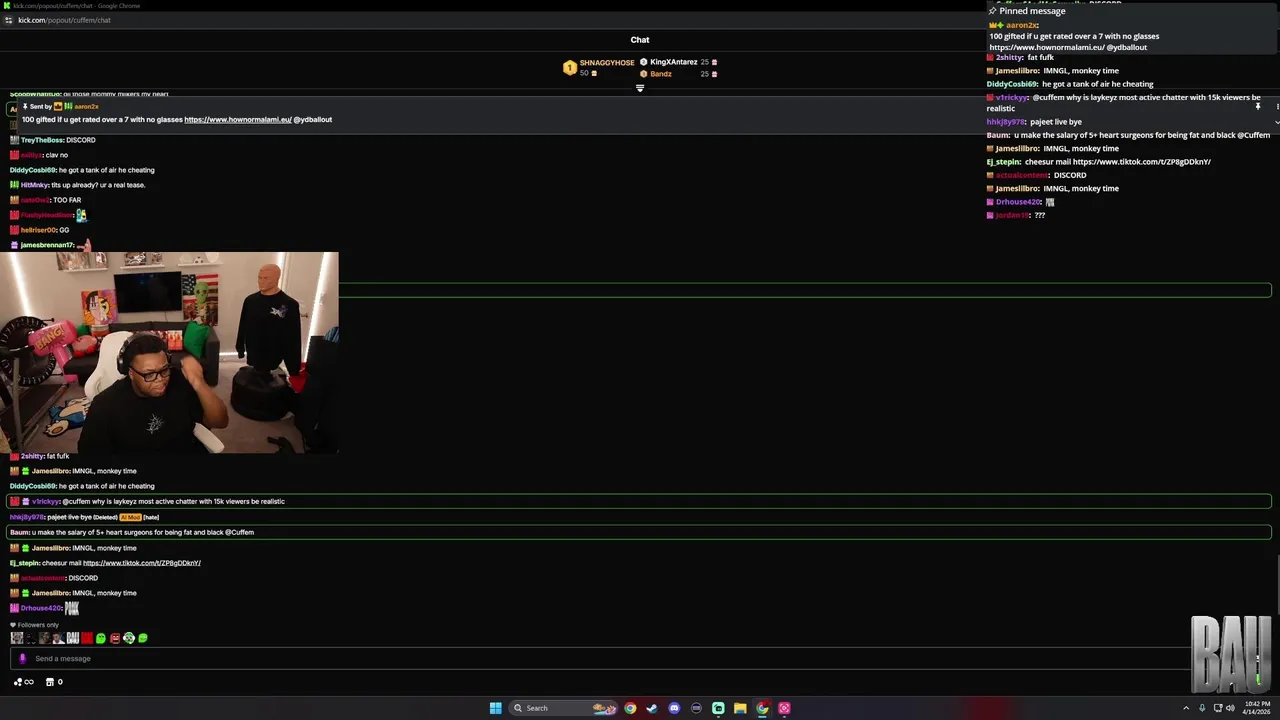Click username Drhouse420 in bottom chat
The width and height of the screenshot is (1280, 720).
[x=41, y=608]
